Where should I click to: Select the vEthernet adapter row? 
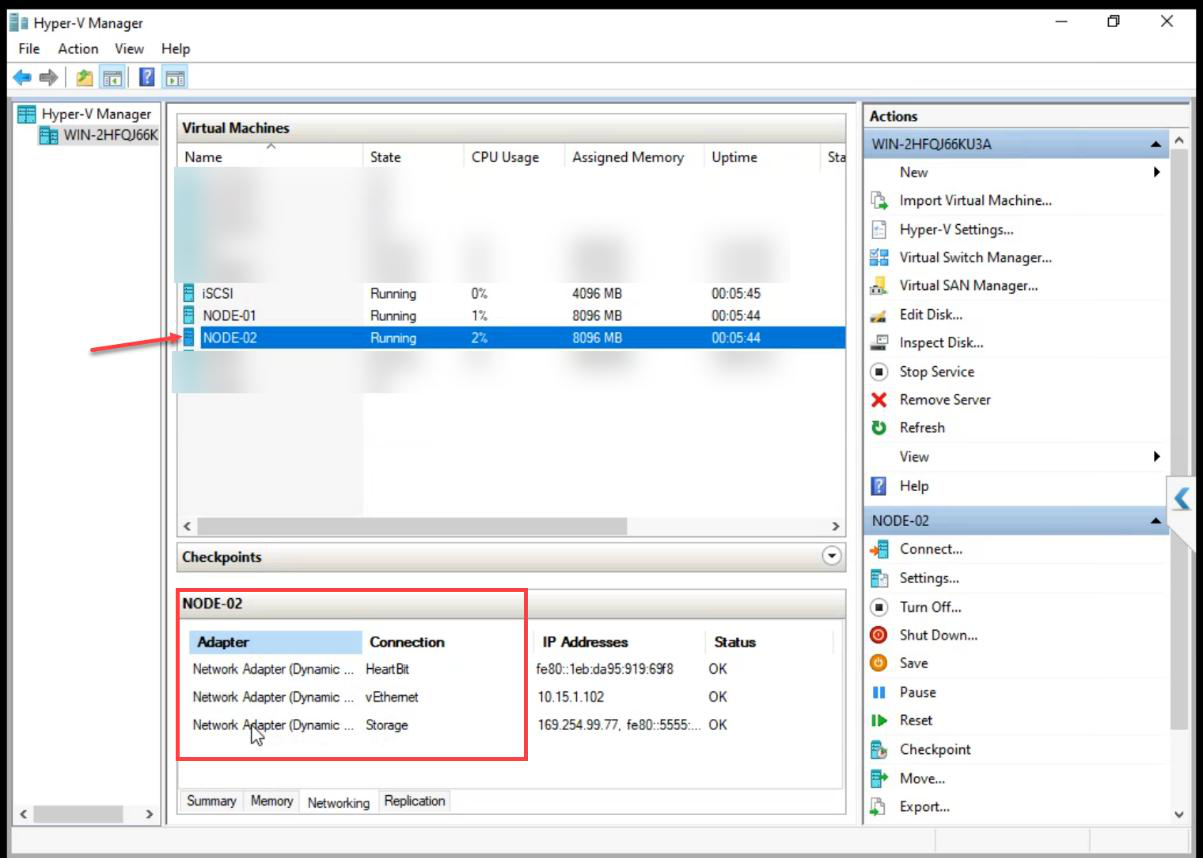pyautogui.click(x=511, y=697)
